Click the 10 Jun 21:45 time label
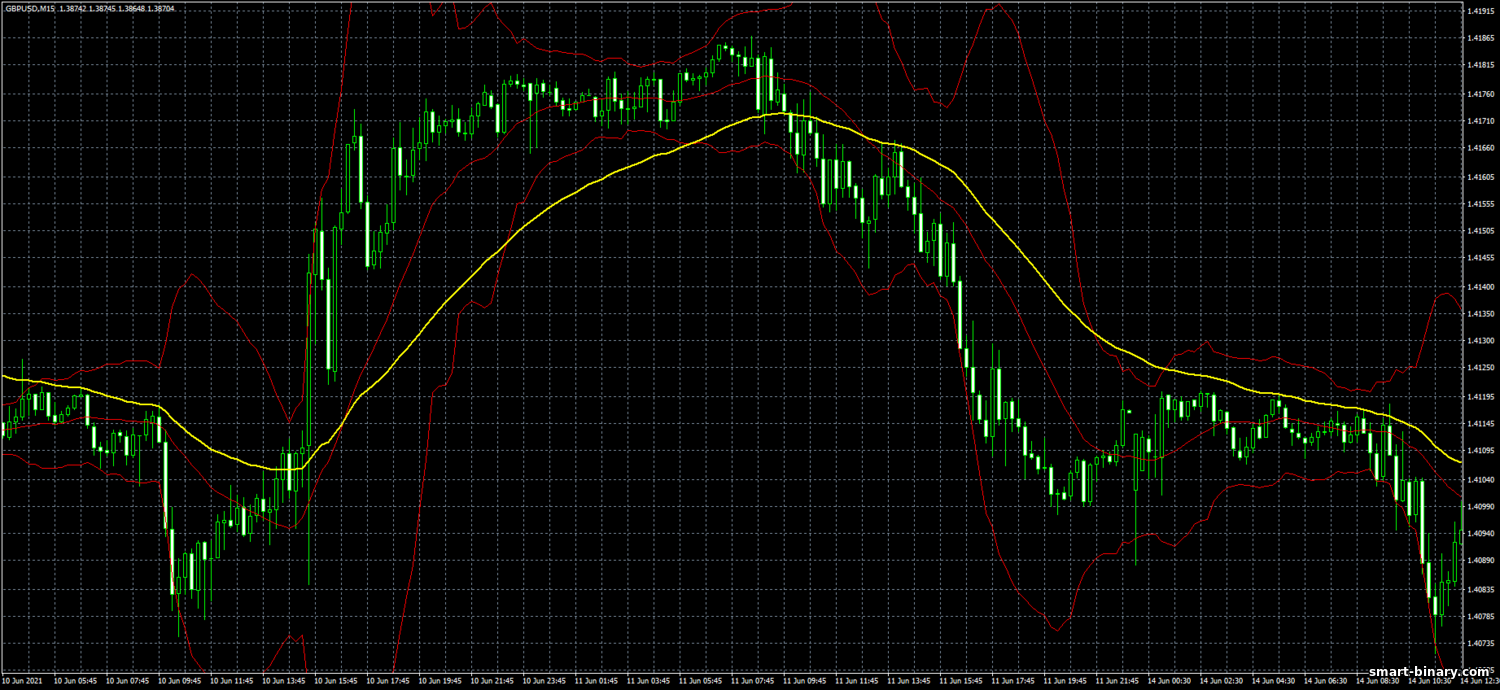This screenshot has height=690, width=1500. point(492,681)
